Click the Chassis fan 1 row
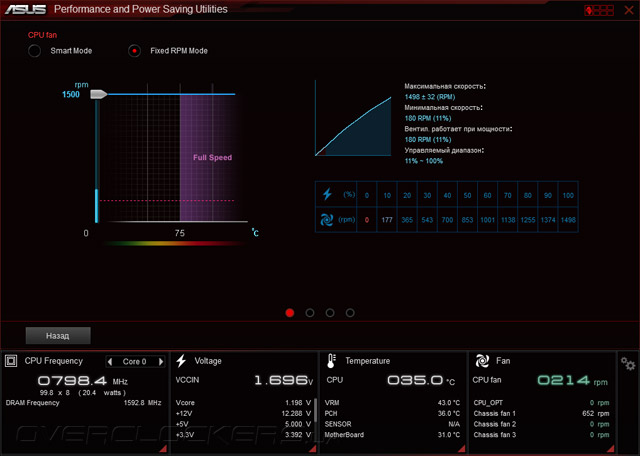Image resolution: width=640 pixels, height=456 pixels. tap(541, 414)
